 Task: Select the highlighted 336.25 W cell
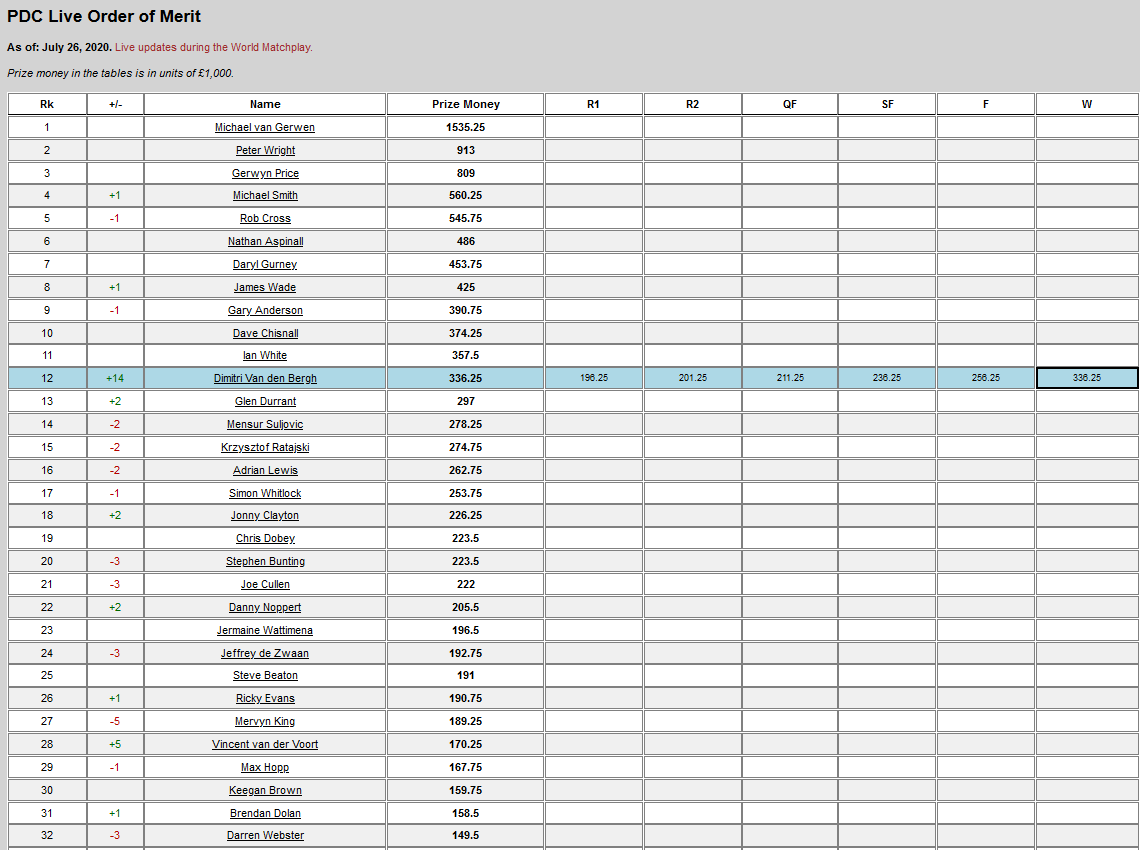pos(1087,378)
